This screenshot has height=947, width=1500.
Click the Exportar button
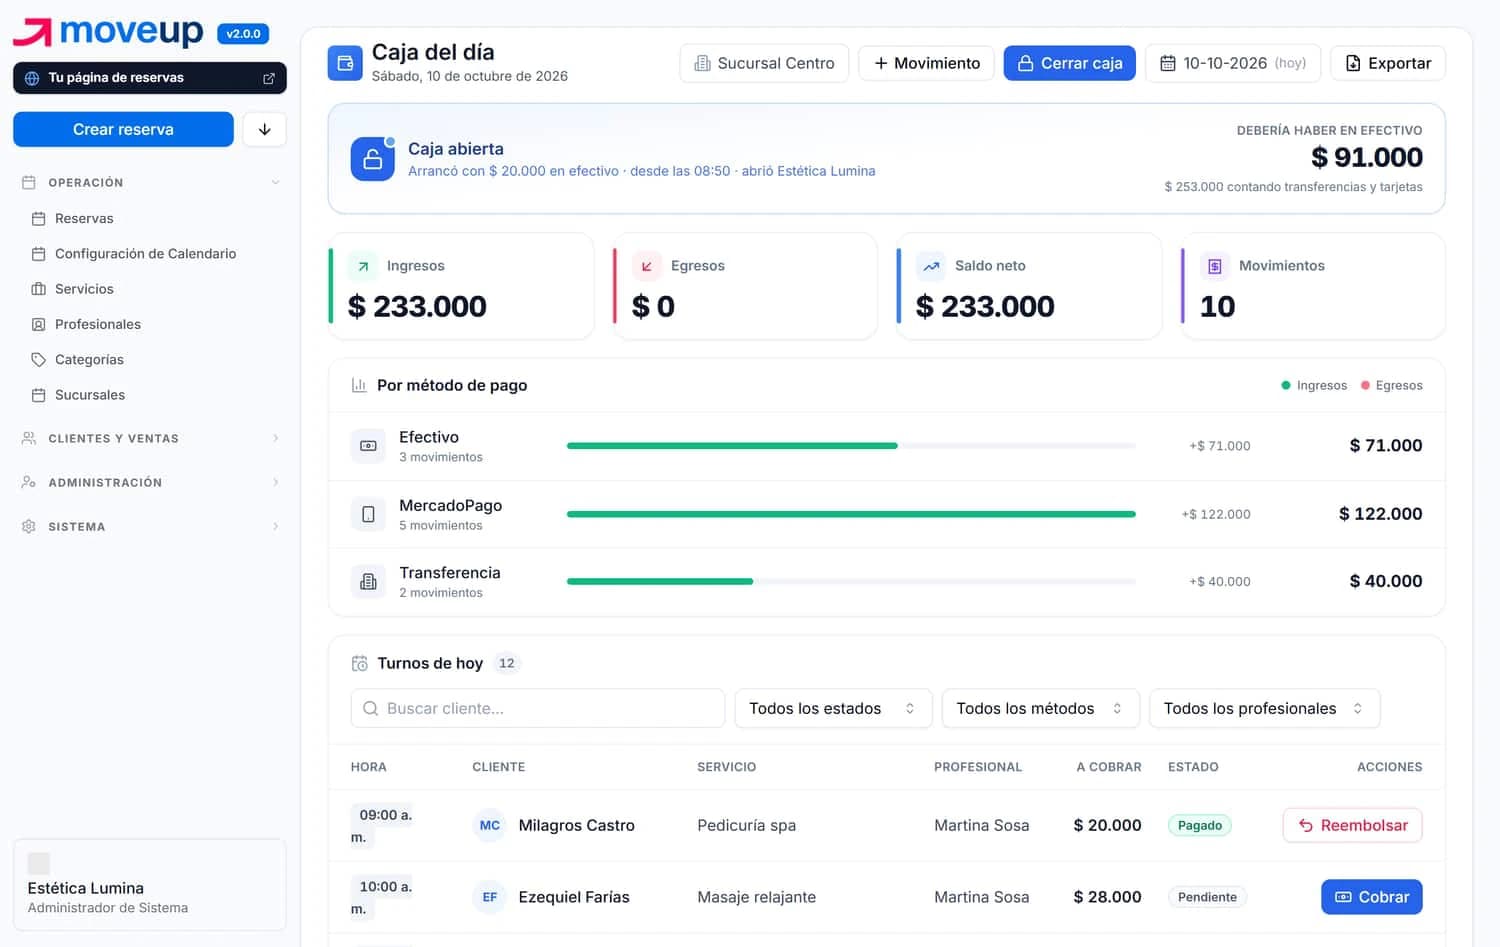click(x=1388, y=63)
